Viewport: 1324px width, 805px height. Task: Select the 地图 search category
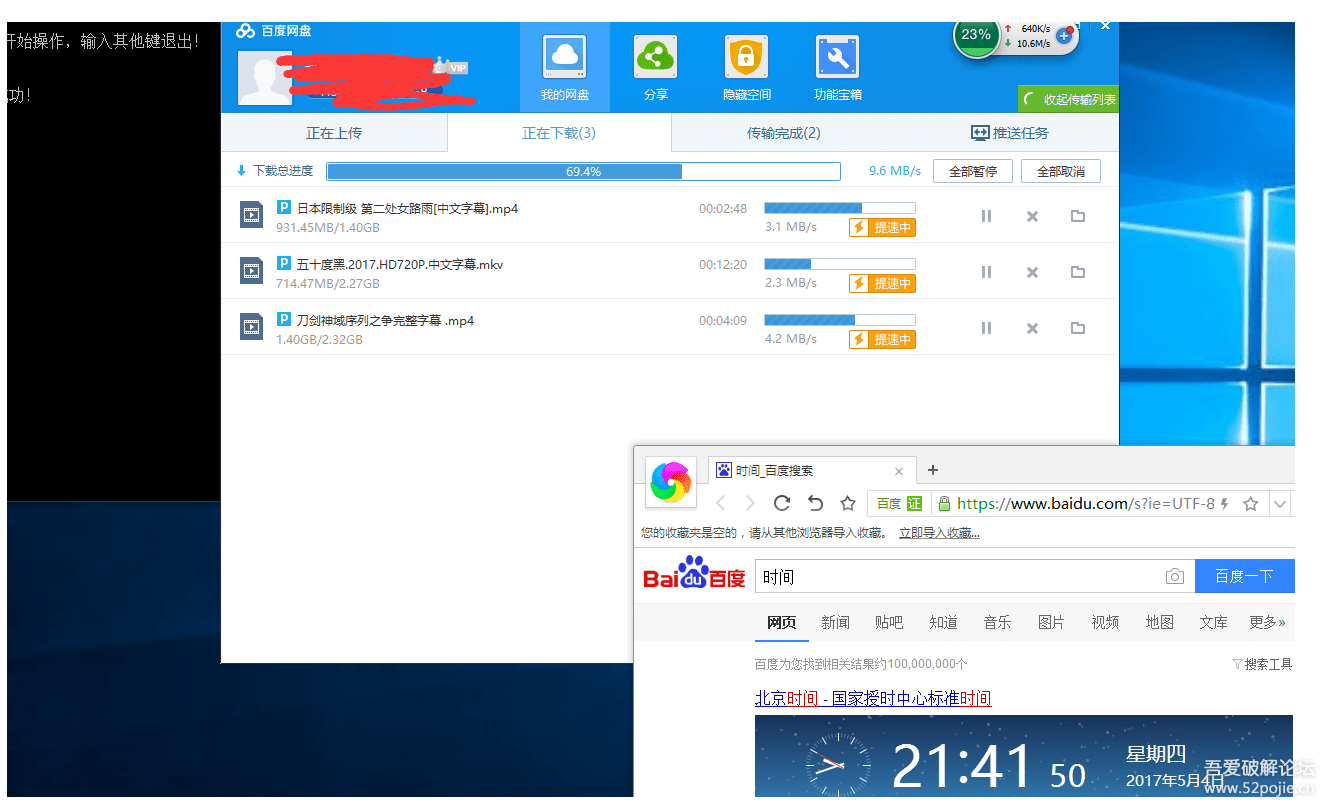[x=1159, y=622]
